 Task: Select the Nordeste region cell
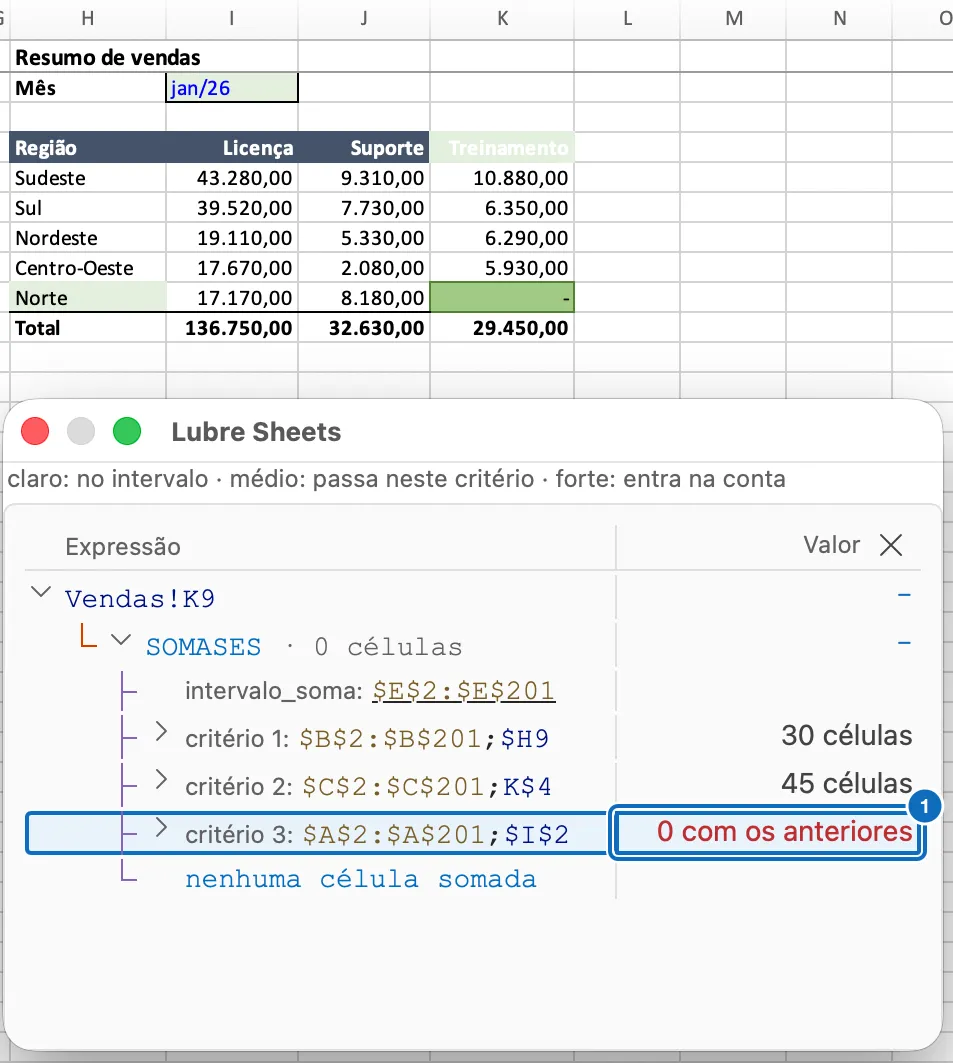point(88,237)
